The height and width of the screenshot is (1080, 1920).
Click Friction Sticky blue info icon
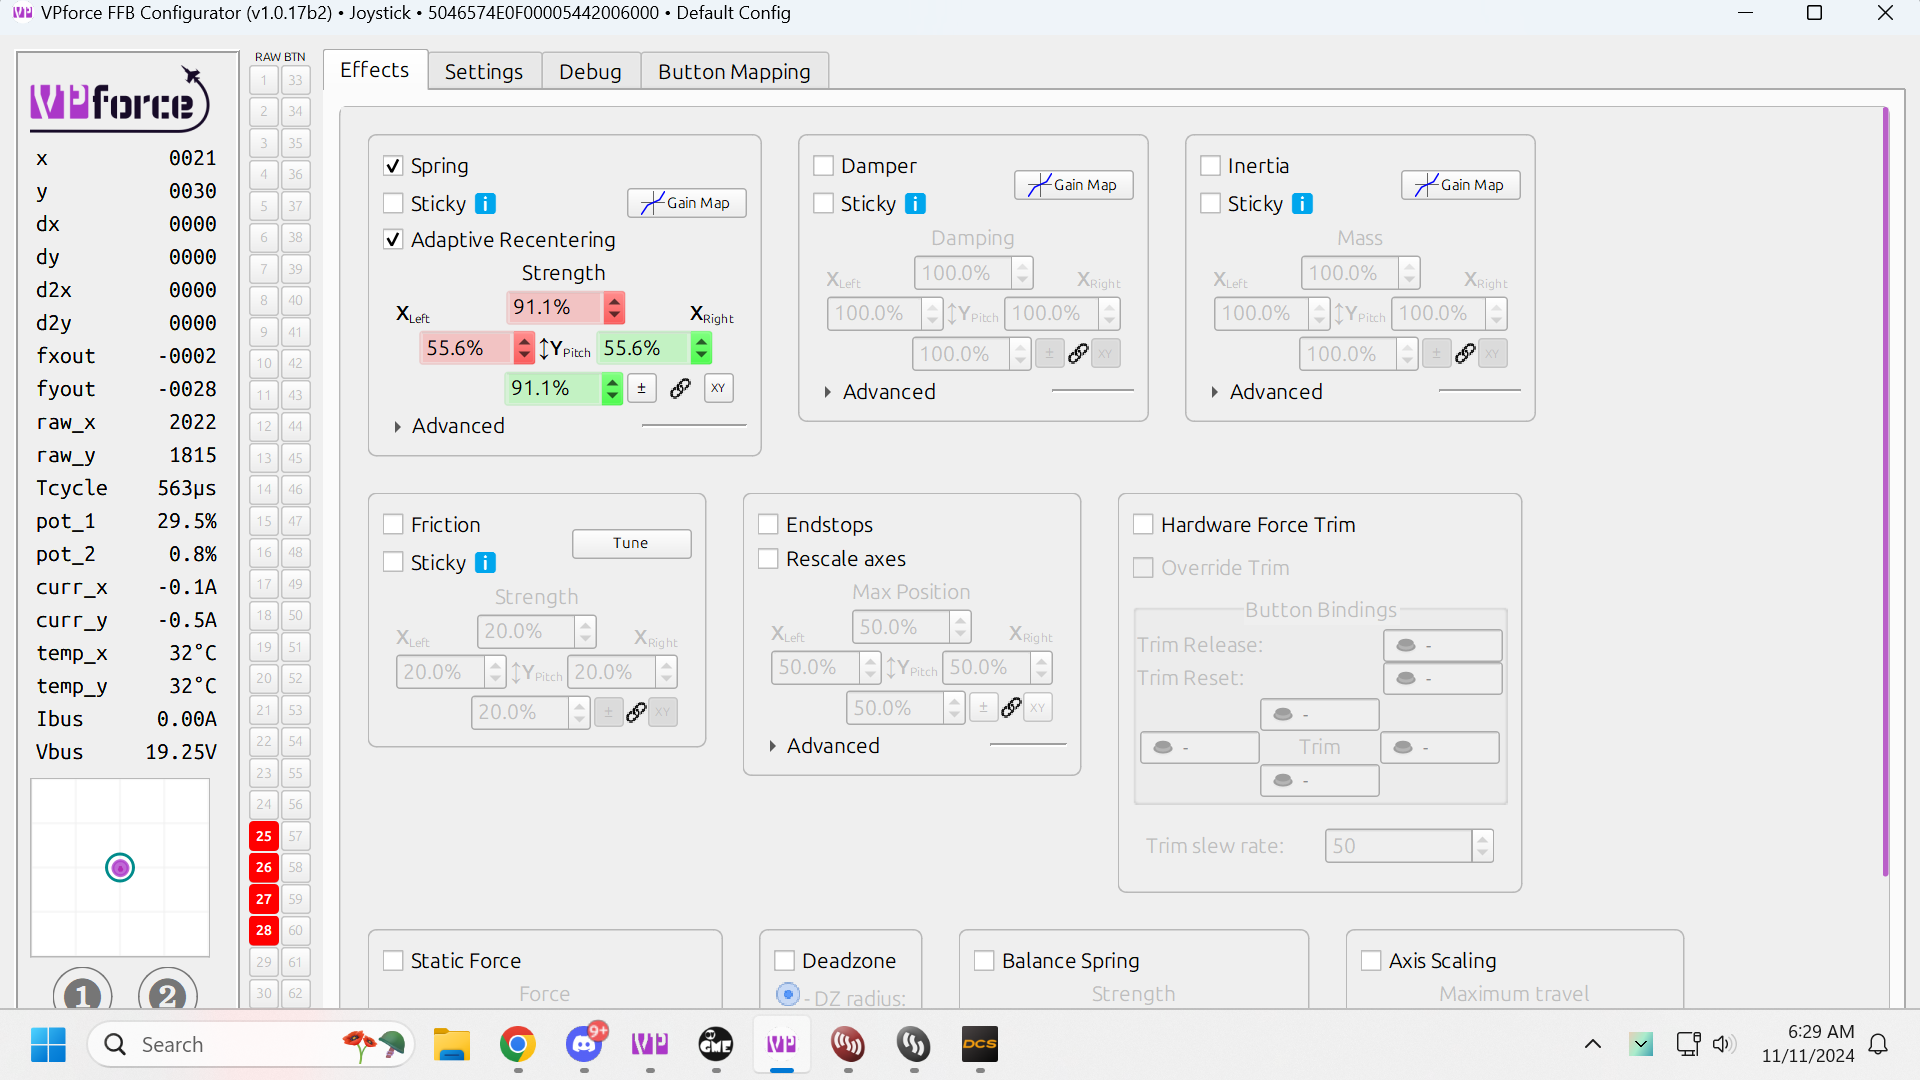click(485, 563)
